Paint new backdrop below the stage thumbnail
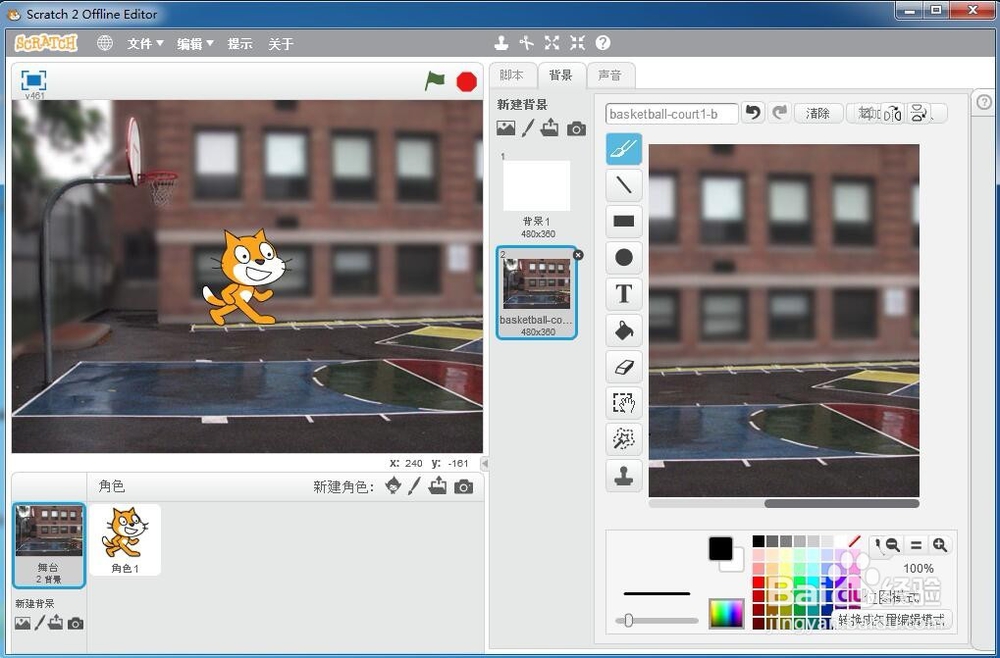This screenshot has height=658, width=1000. 40,623
